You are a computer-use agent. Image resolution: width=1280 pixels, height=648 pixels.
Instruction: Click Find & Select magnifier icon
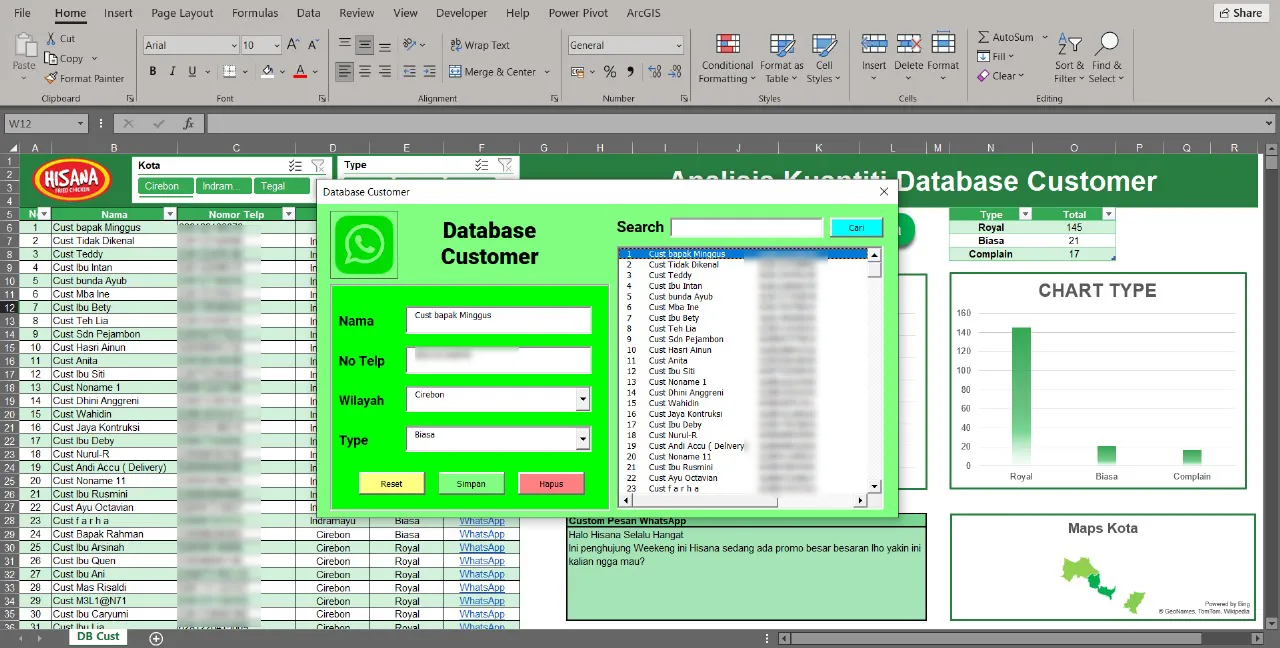click(1106, 45)
